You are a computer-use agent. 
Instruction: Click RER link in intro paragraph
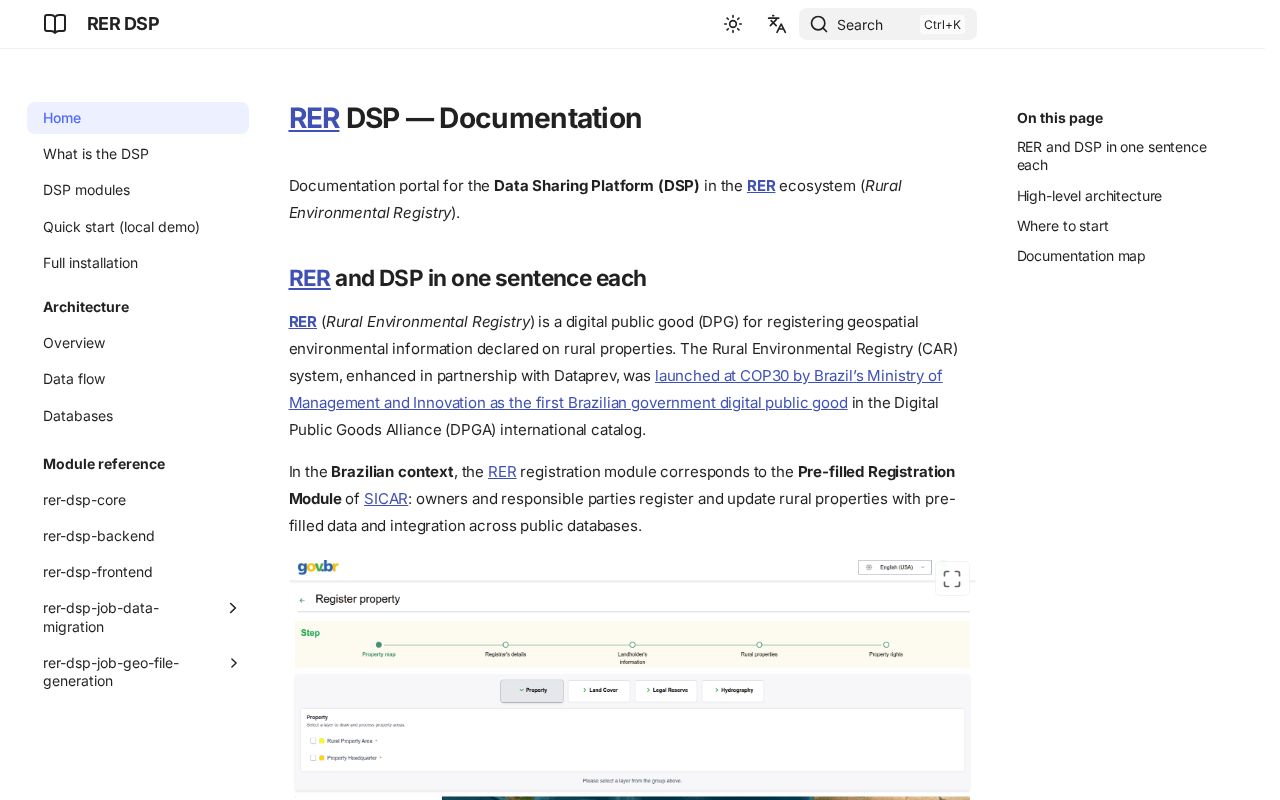(x=761, y=185)
